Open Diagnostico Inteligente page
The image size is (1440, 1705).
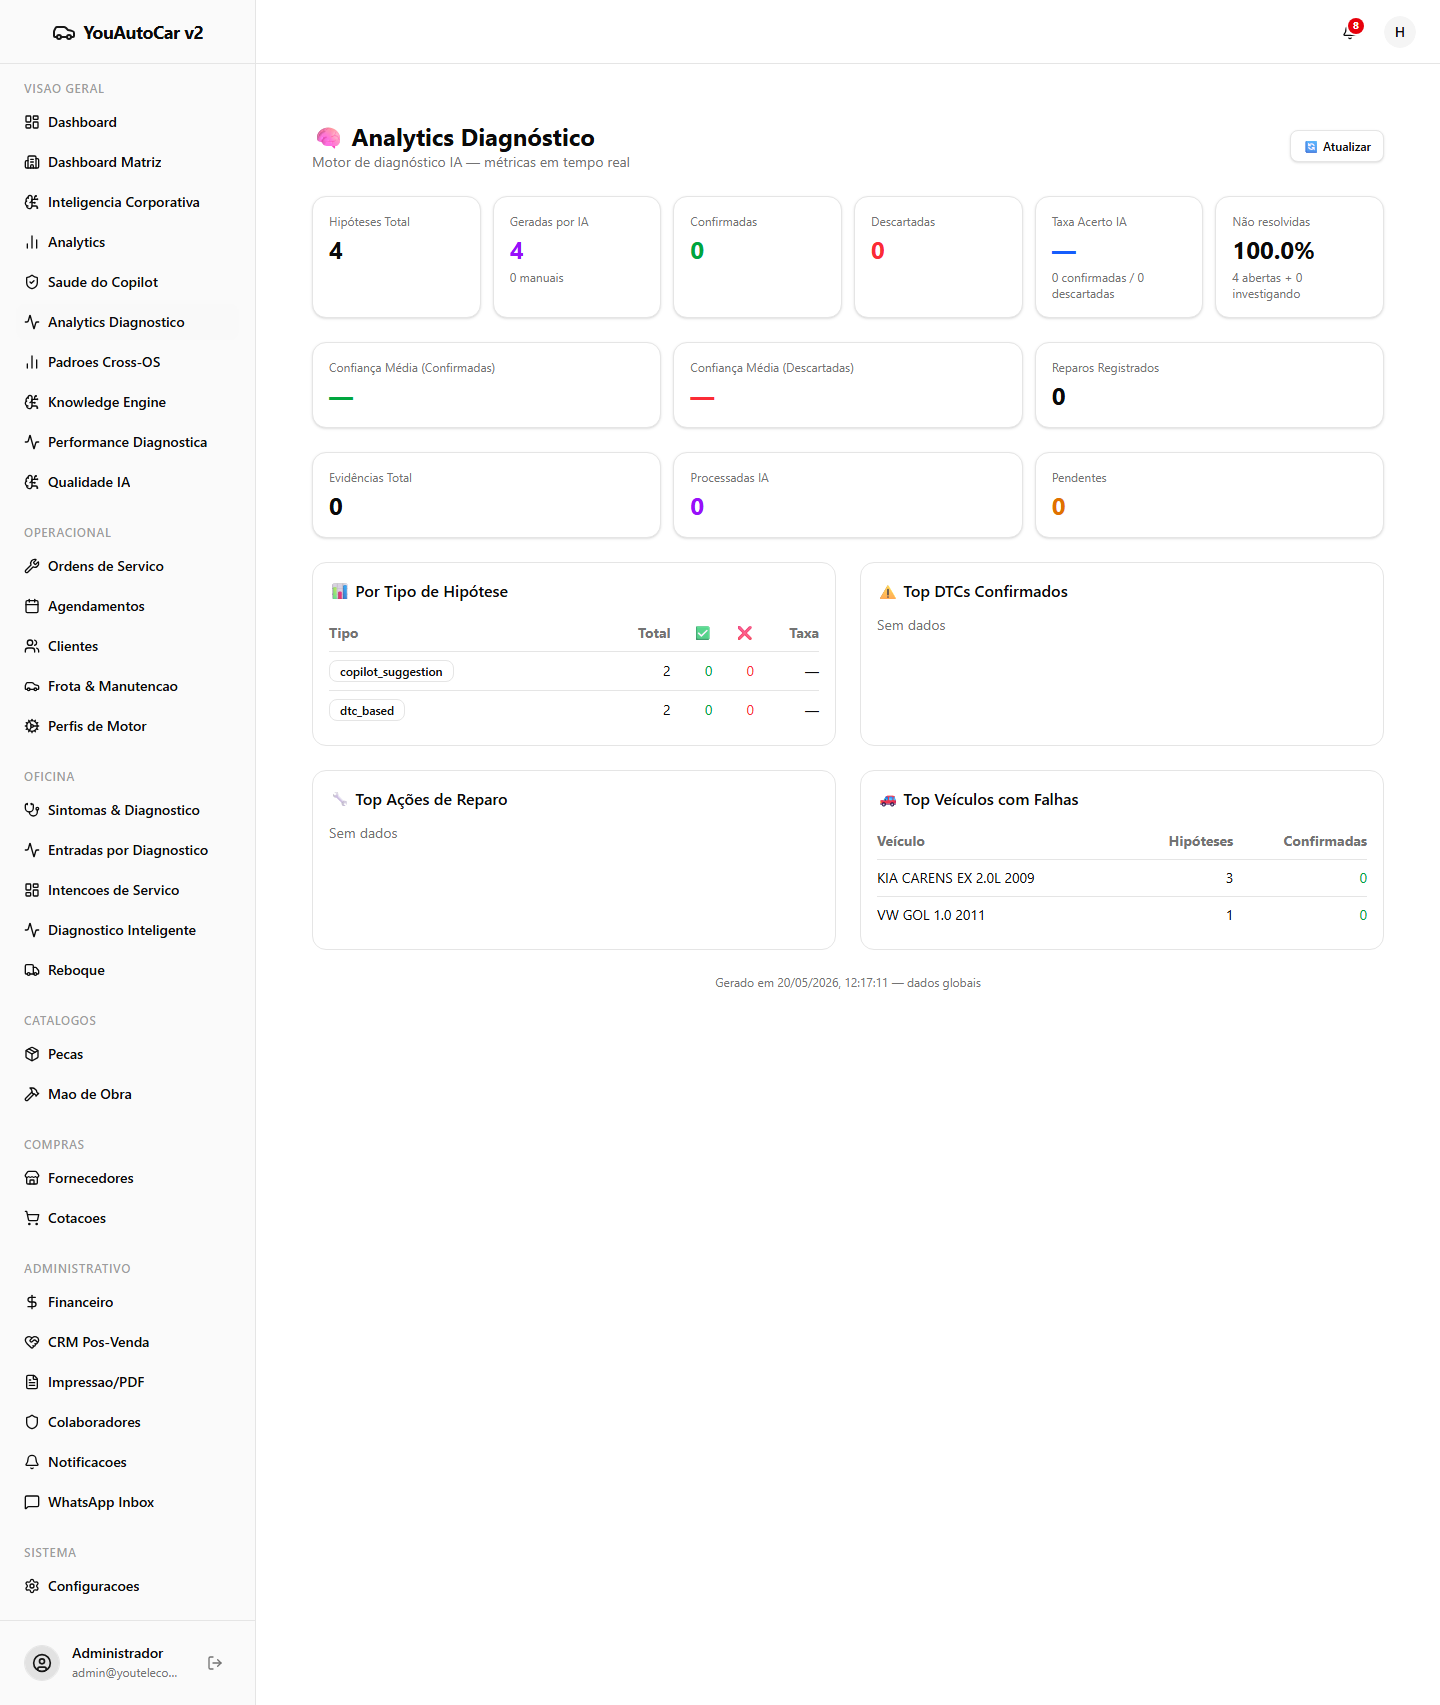click(127, 930)
